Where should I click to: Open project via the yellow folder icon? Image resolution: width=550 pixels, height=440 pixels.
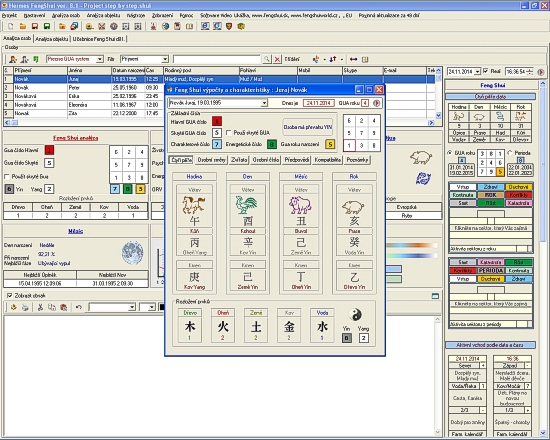(23, 26)
